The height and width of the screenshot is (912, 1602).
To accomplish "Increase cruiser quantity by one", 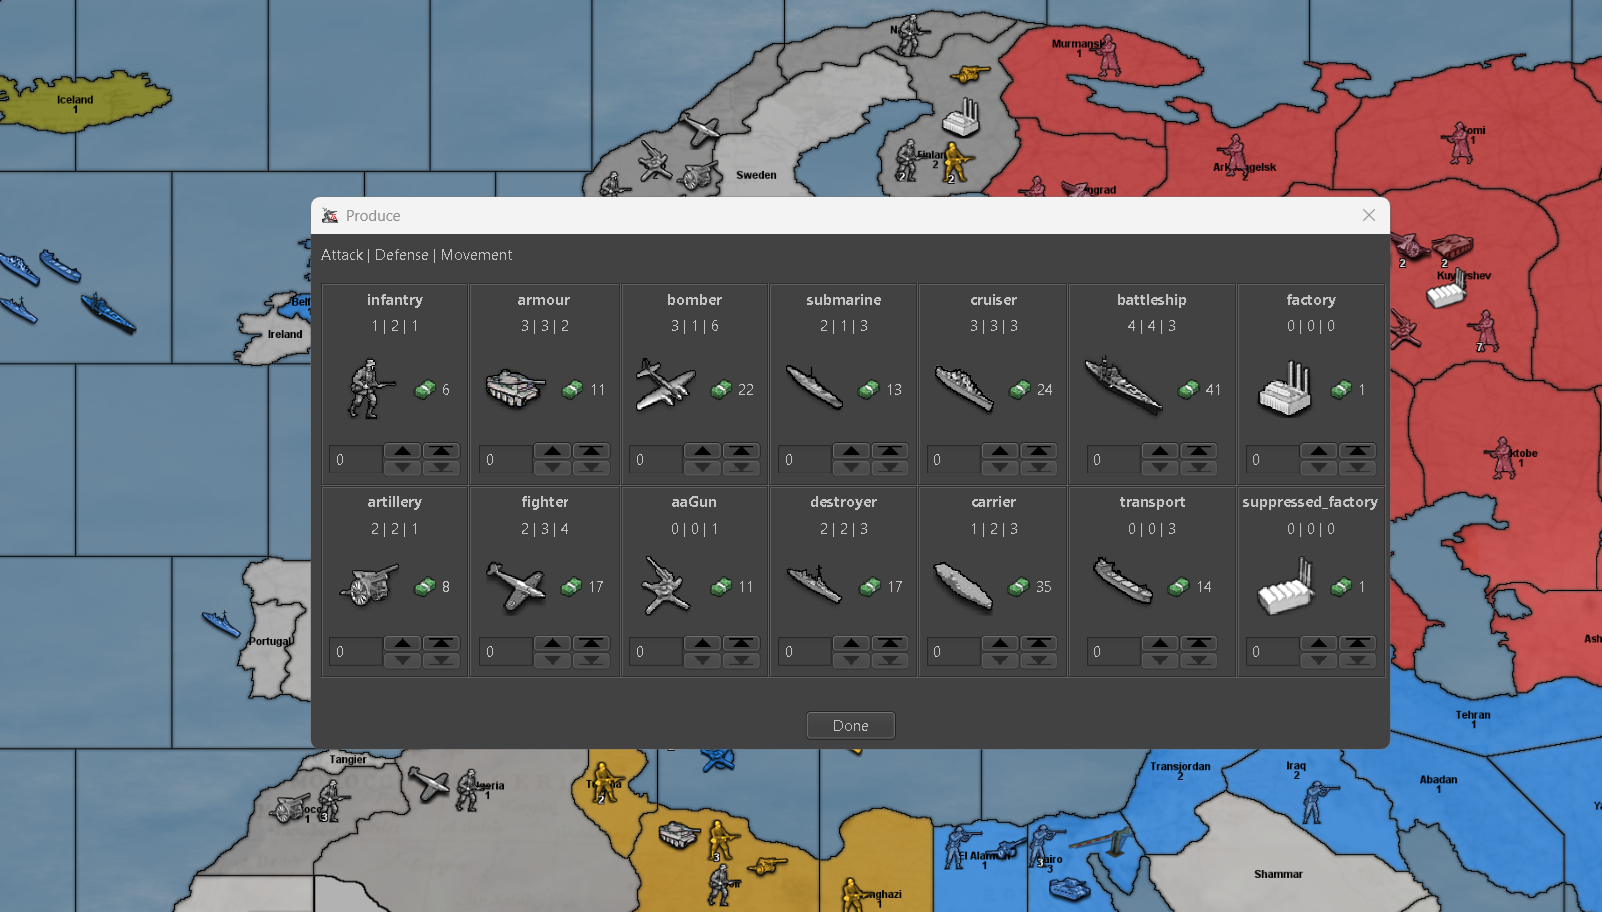I will (x=1000, y=451).
